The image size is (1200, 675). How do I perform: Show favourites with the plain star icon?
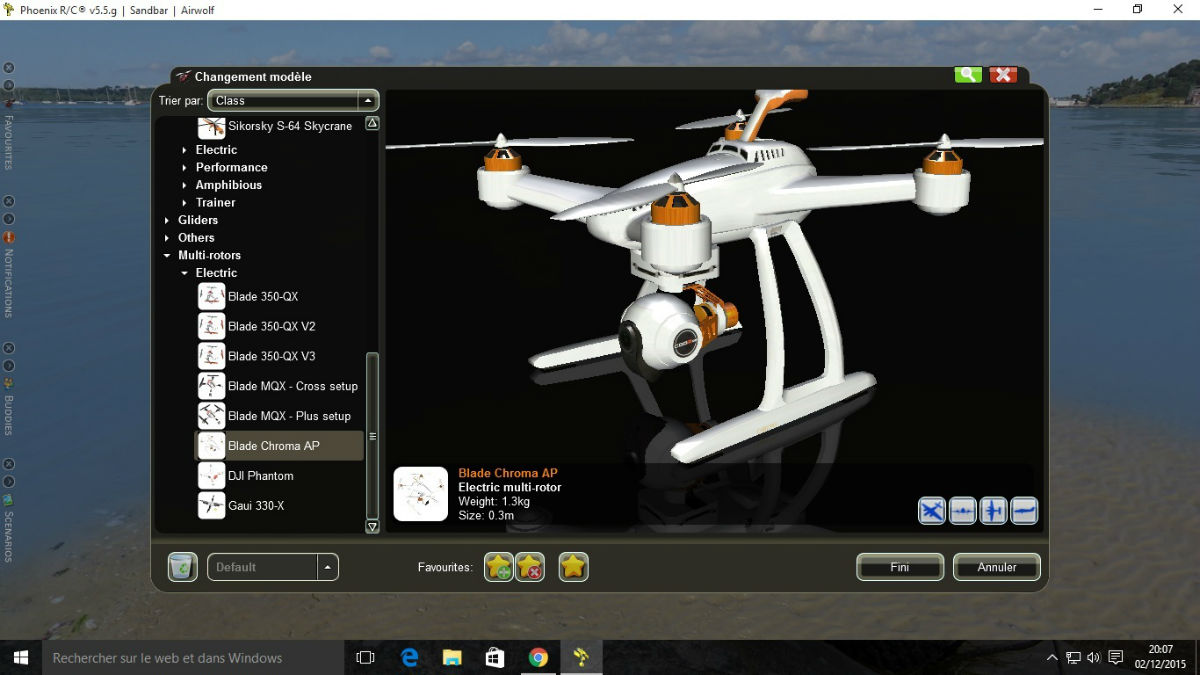coord(573,567)
